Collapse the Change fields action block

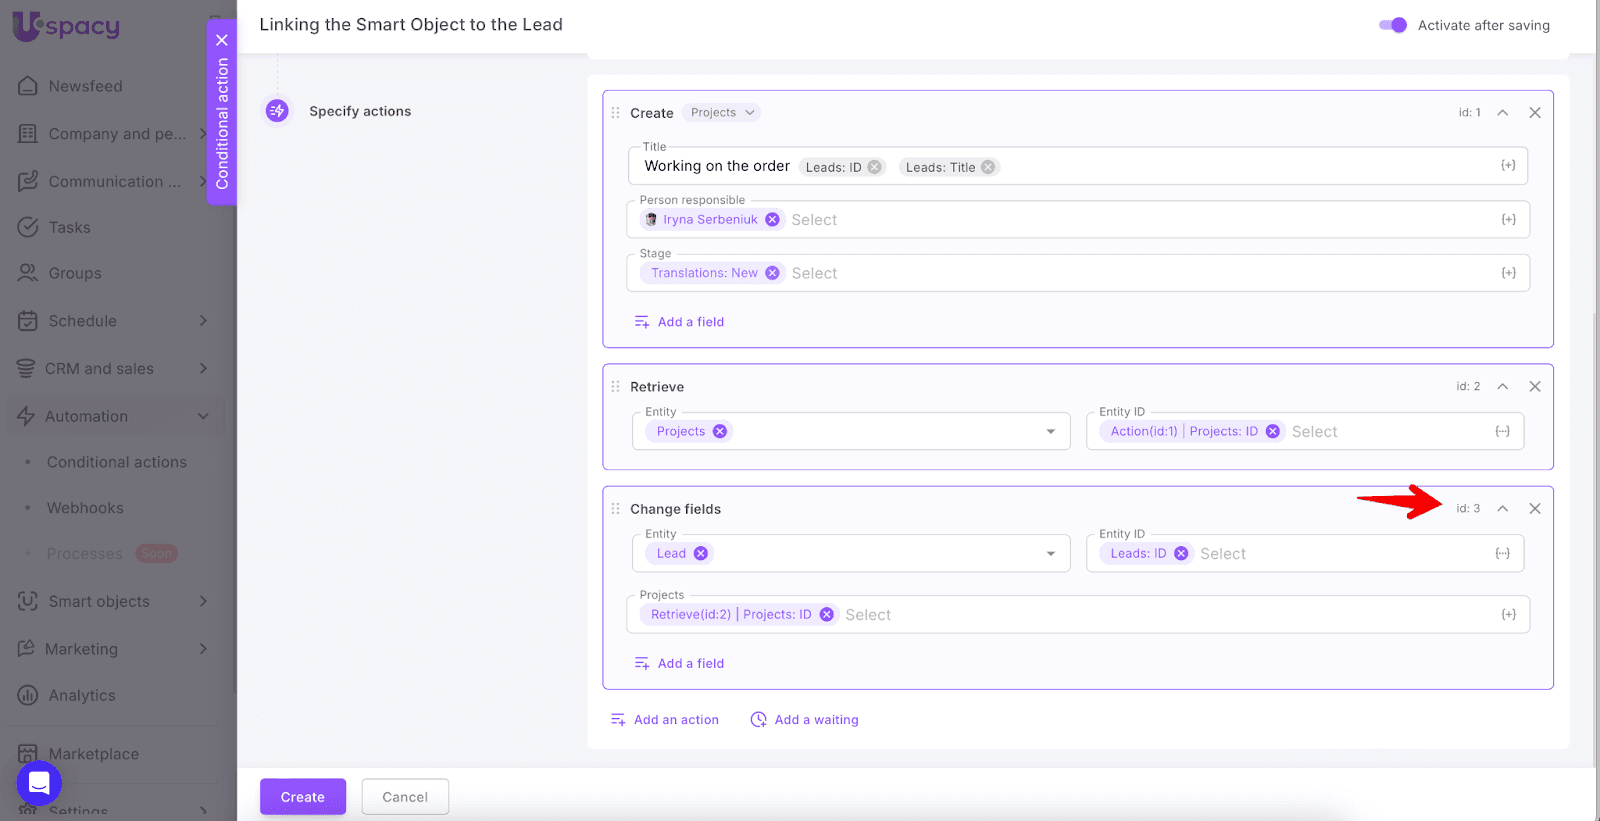[1502, 509]
